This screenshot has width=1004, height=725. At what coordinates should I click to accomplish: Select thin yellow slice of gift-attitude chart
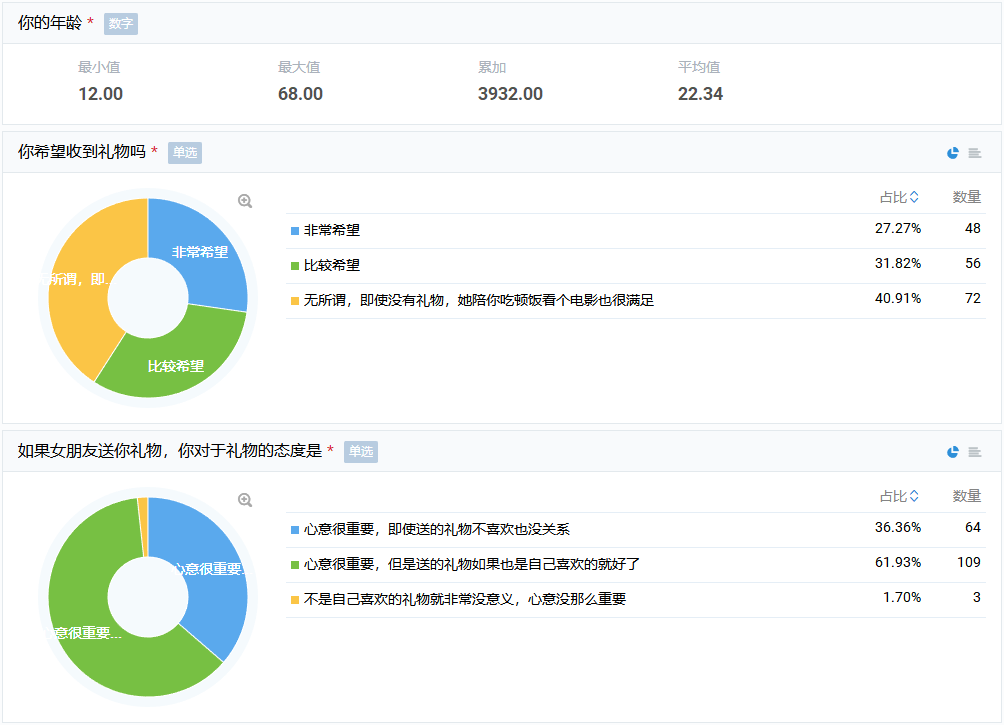(x=143, y=525)
